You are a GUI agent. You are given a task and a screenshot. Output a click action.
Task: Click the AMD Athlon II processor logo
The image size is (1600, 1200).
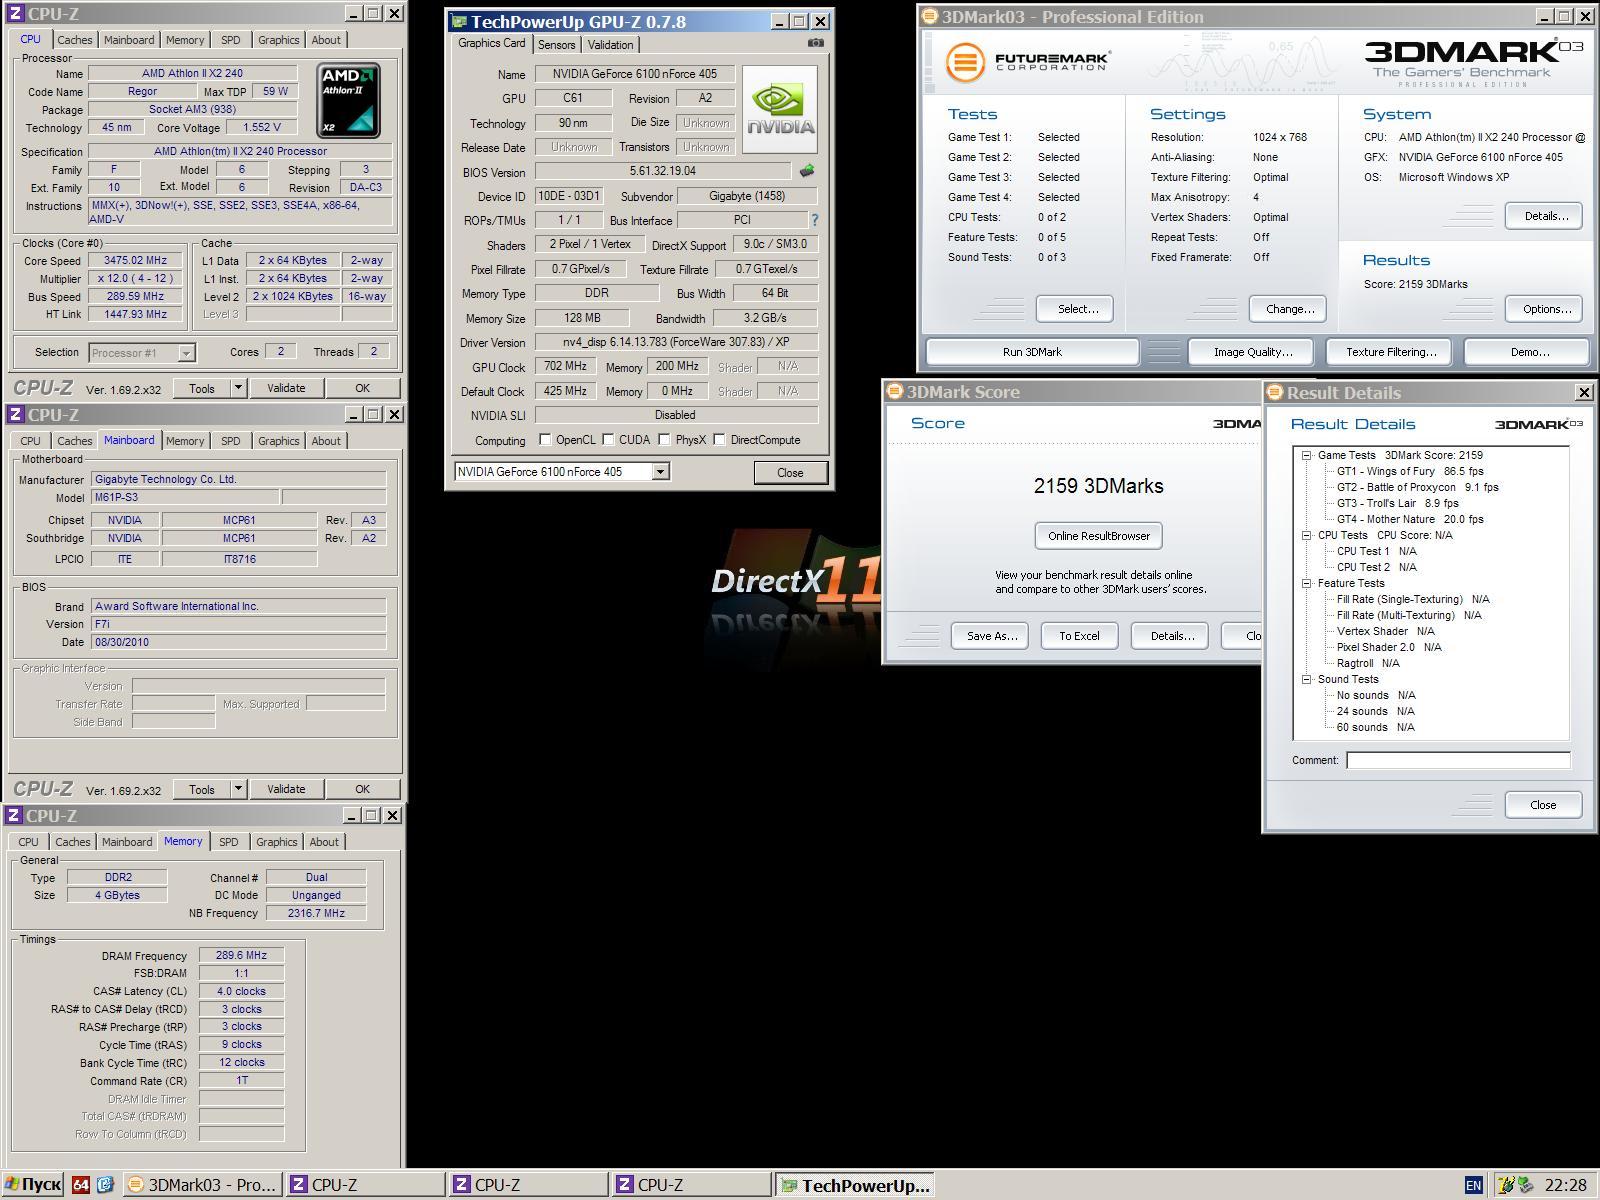(348, 100)
